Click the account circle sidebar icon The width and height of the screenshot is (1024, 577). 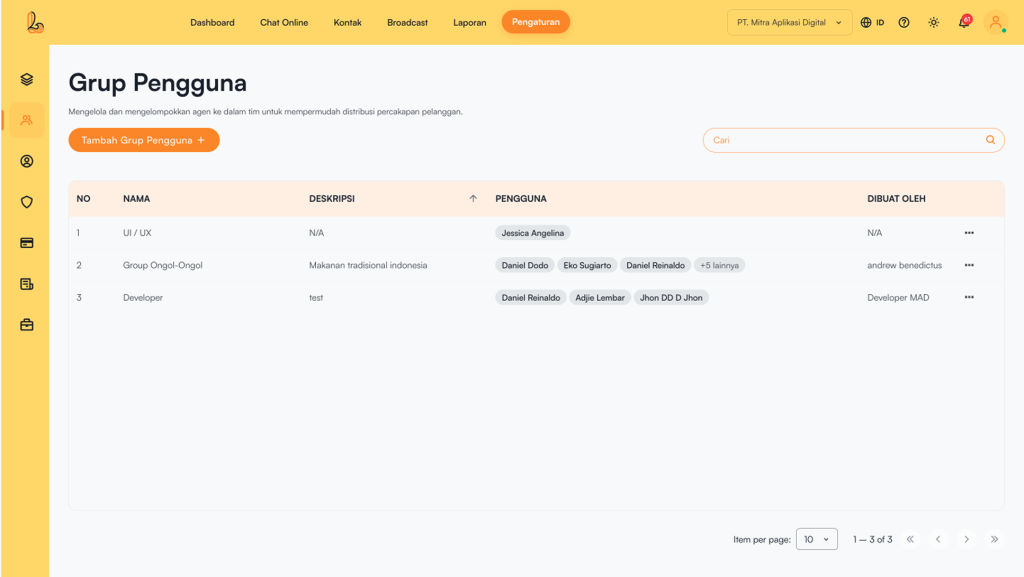coord(27,161)
